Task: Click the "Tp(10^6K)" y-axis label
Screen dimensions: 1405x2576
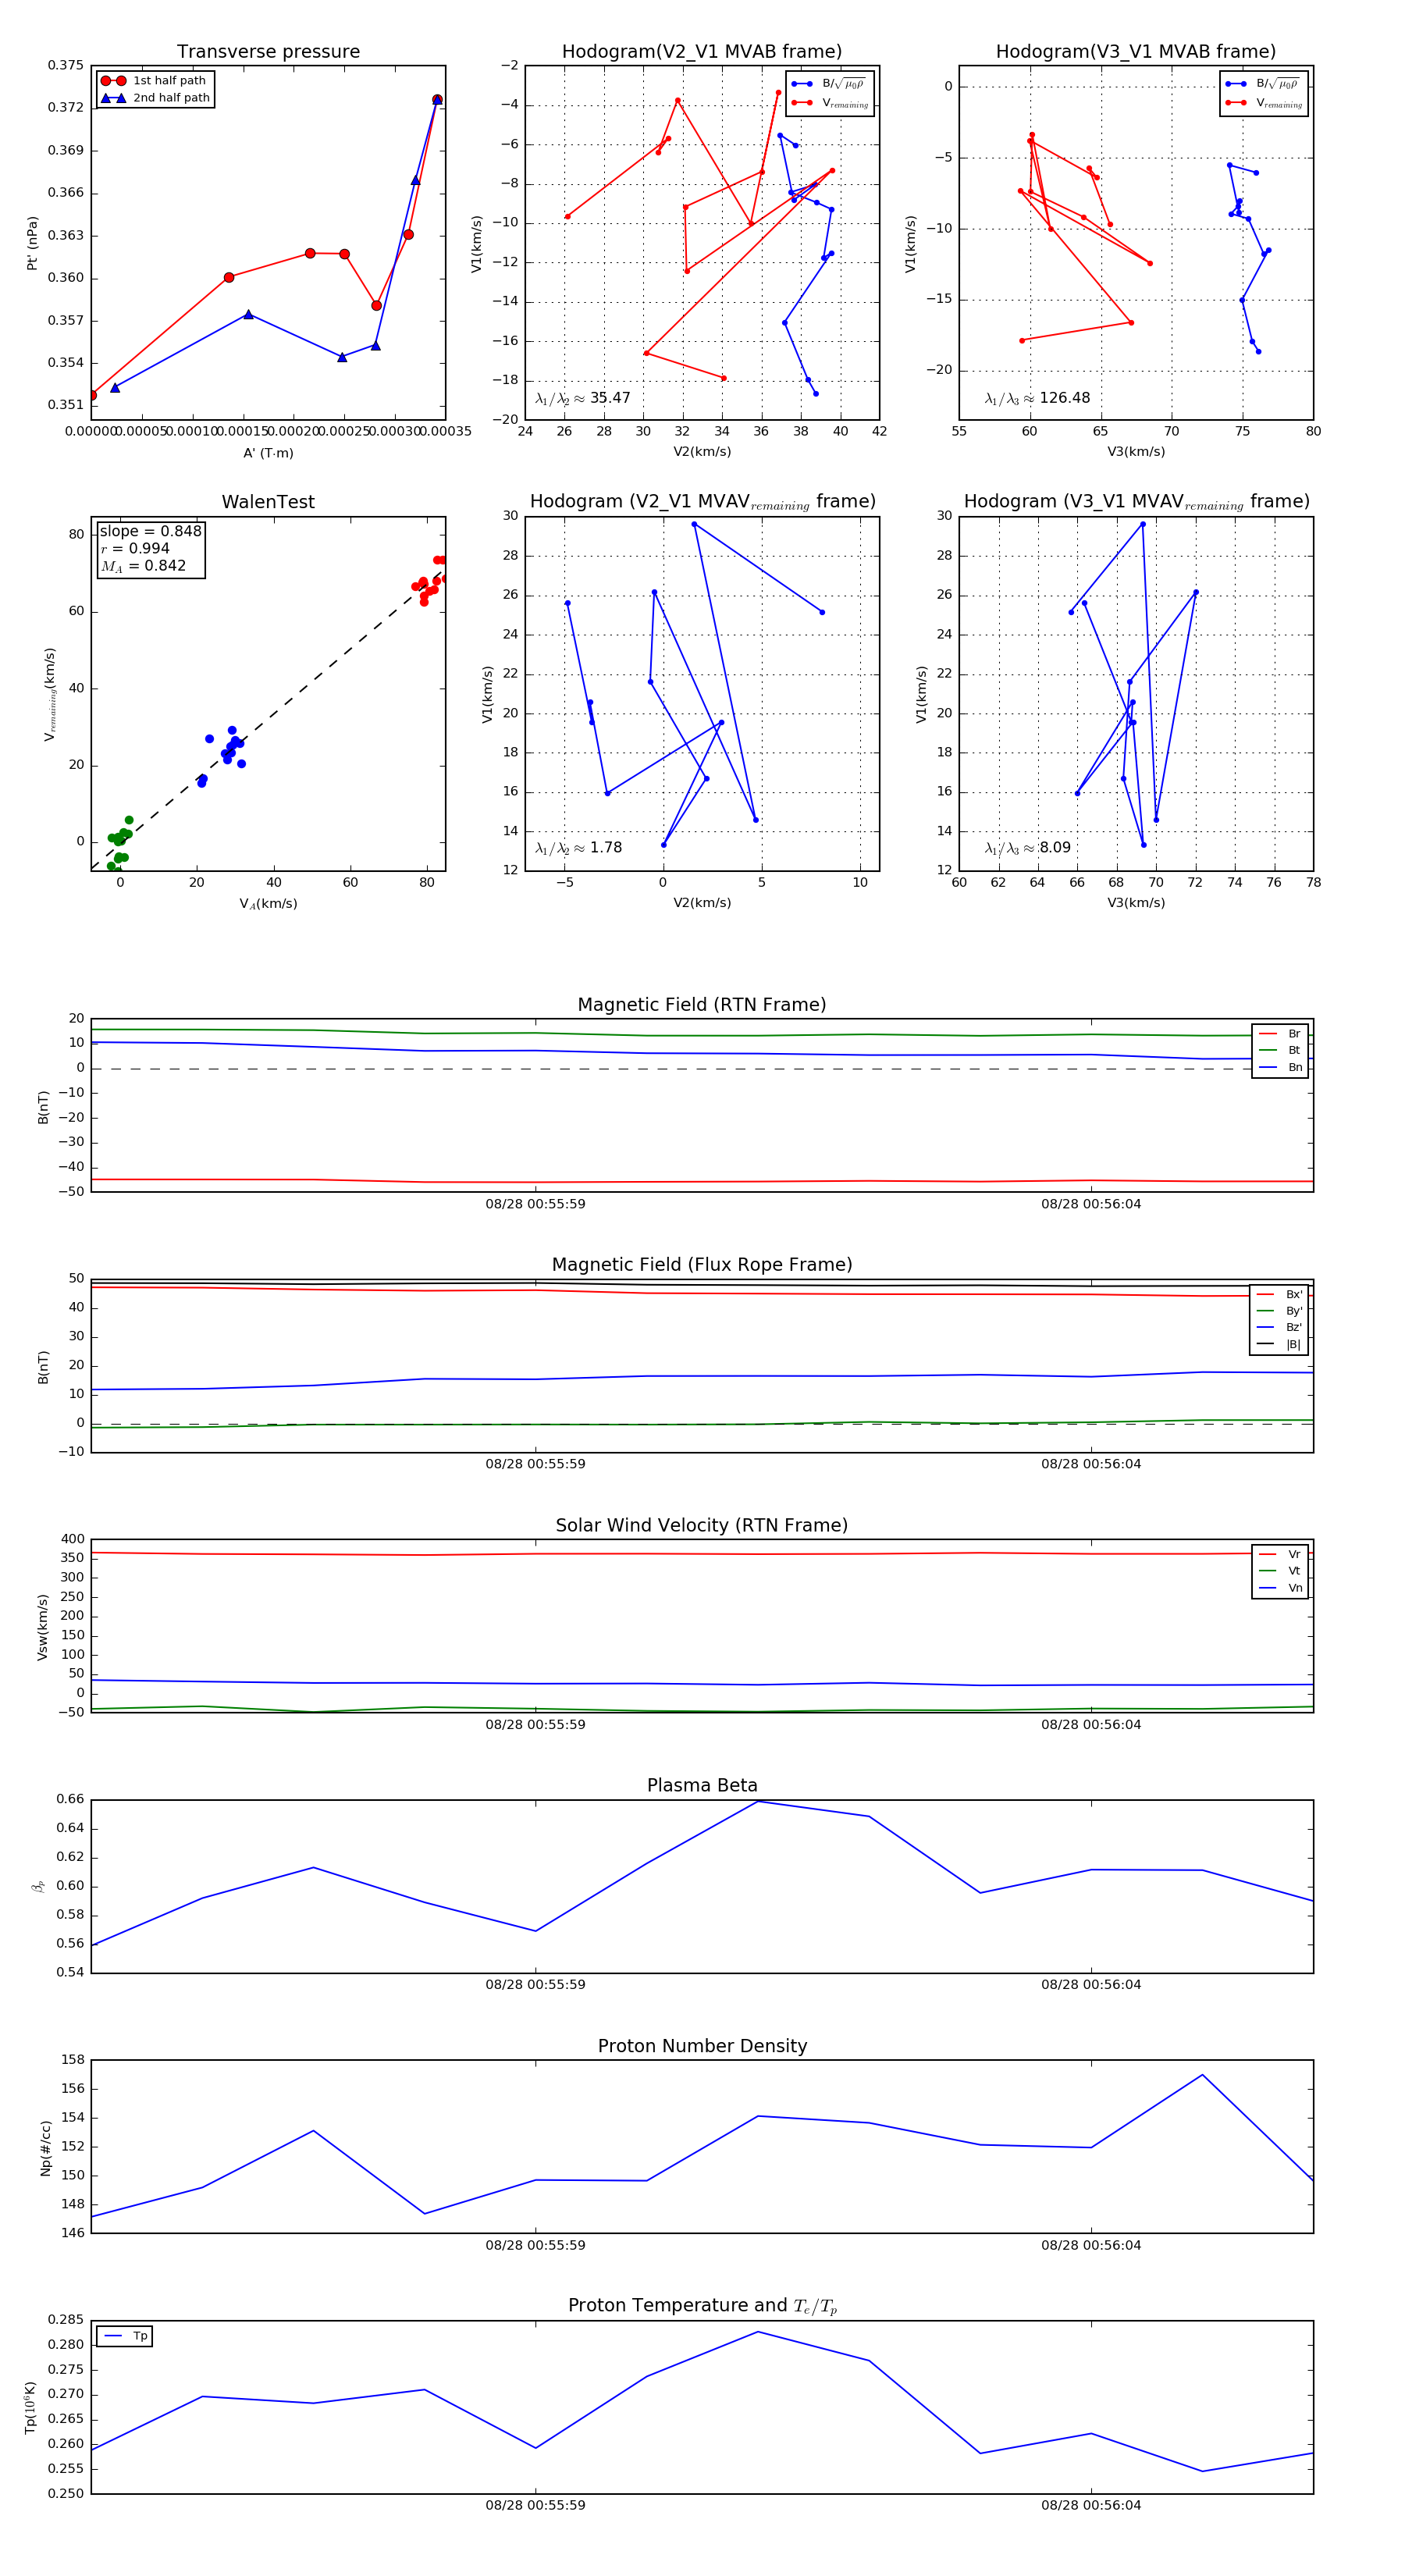Action: click(x=30, y=2408)
